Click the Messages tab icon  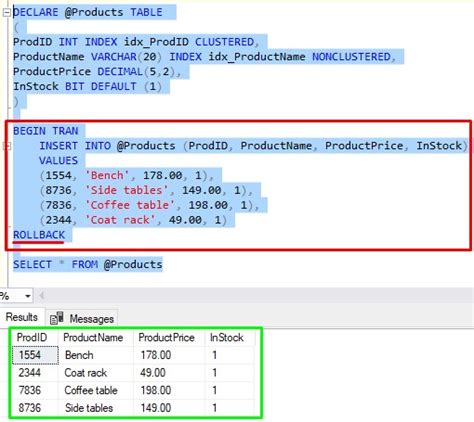(57, 318)
